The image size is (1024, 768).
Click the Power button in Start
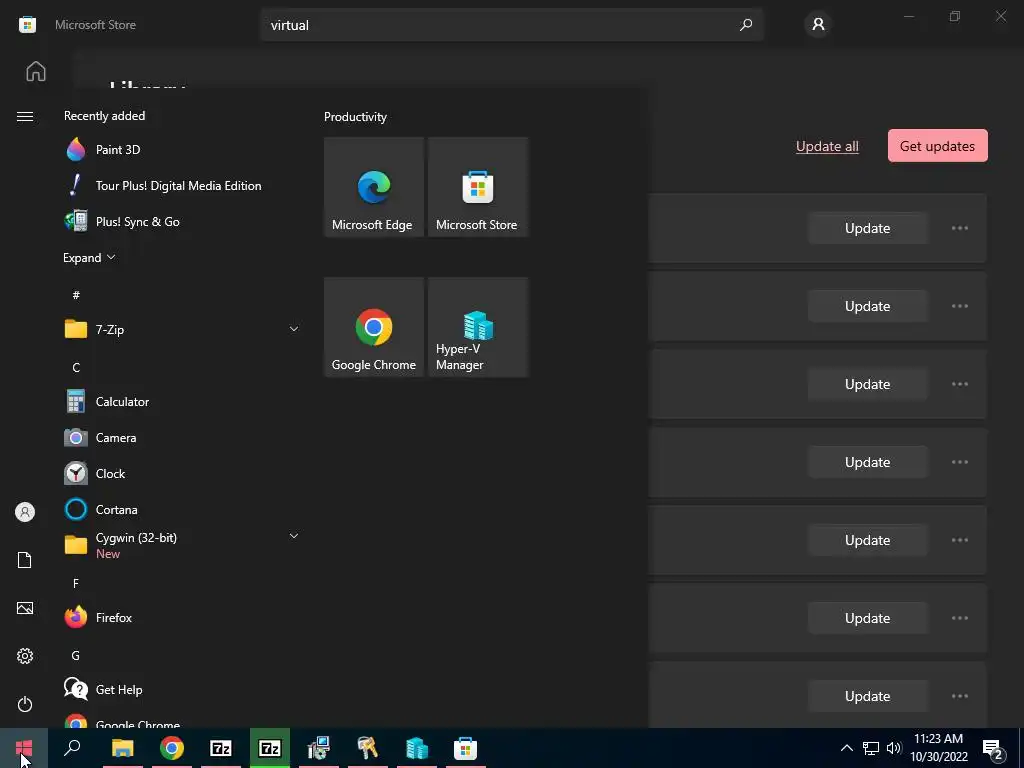pyautogui.click(x=25, y=704)
